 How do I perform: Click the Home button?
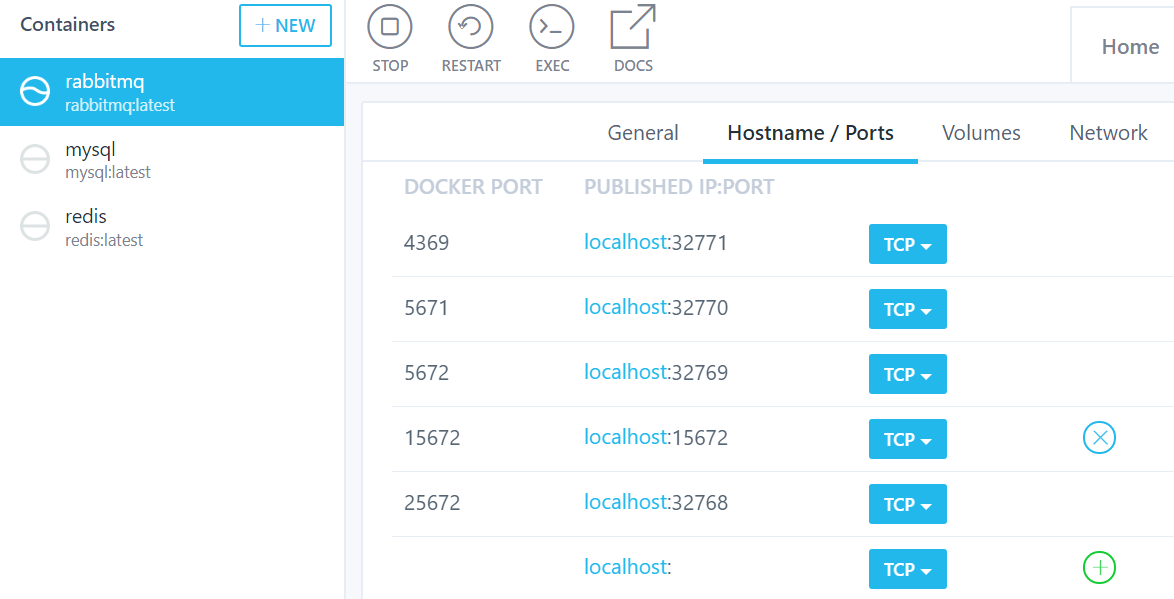click(1130, 46)
